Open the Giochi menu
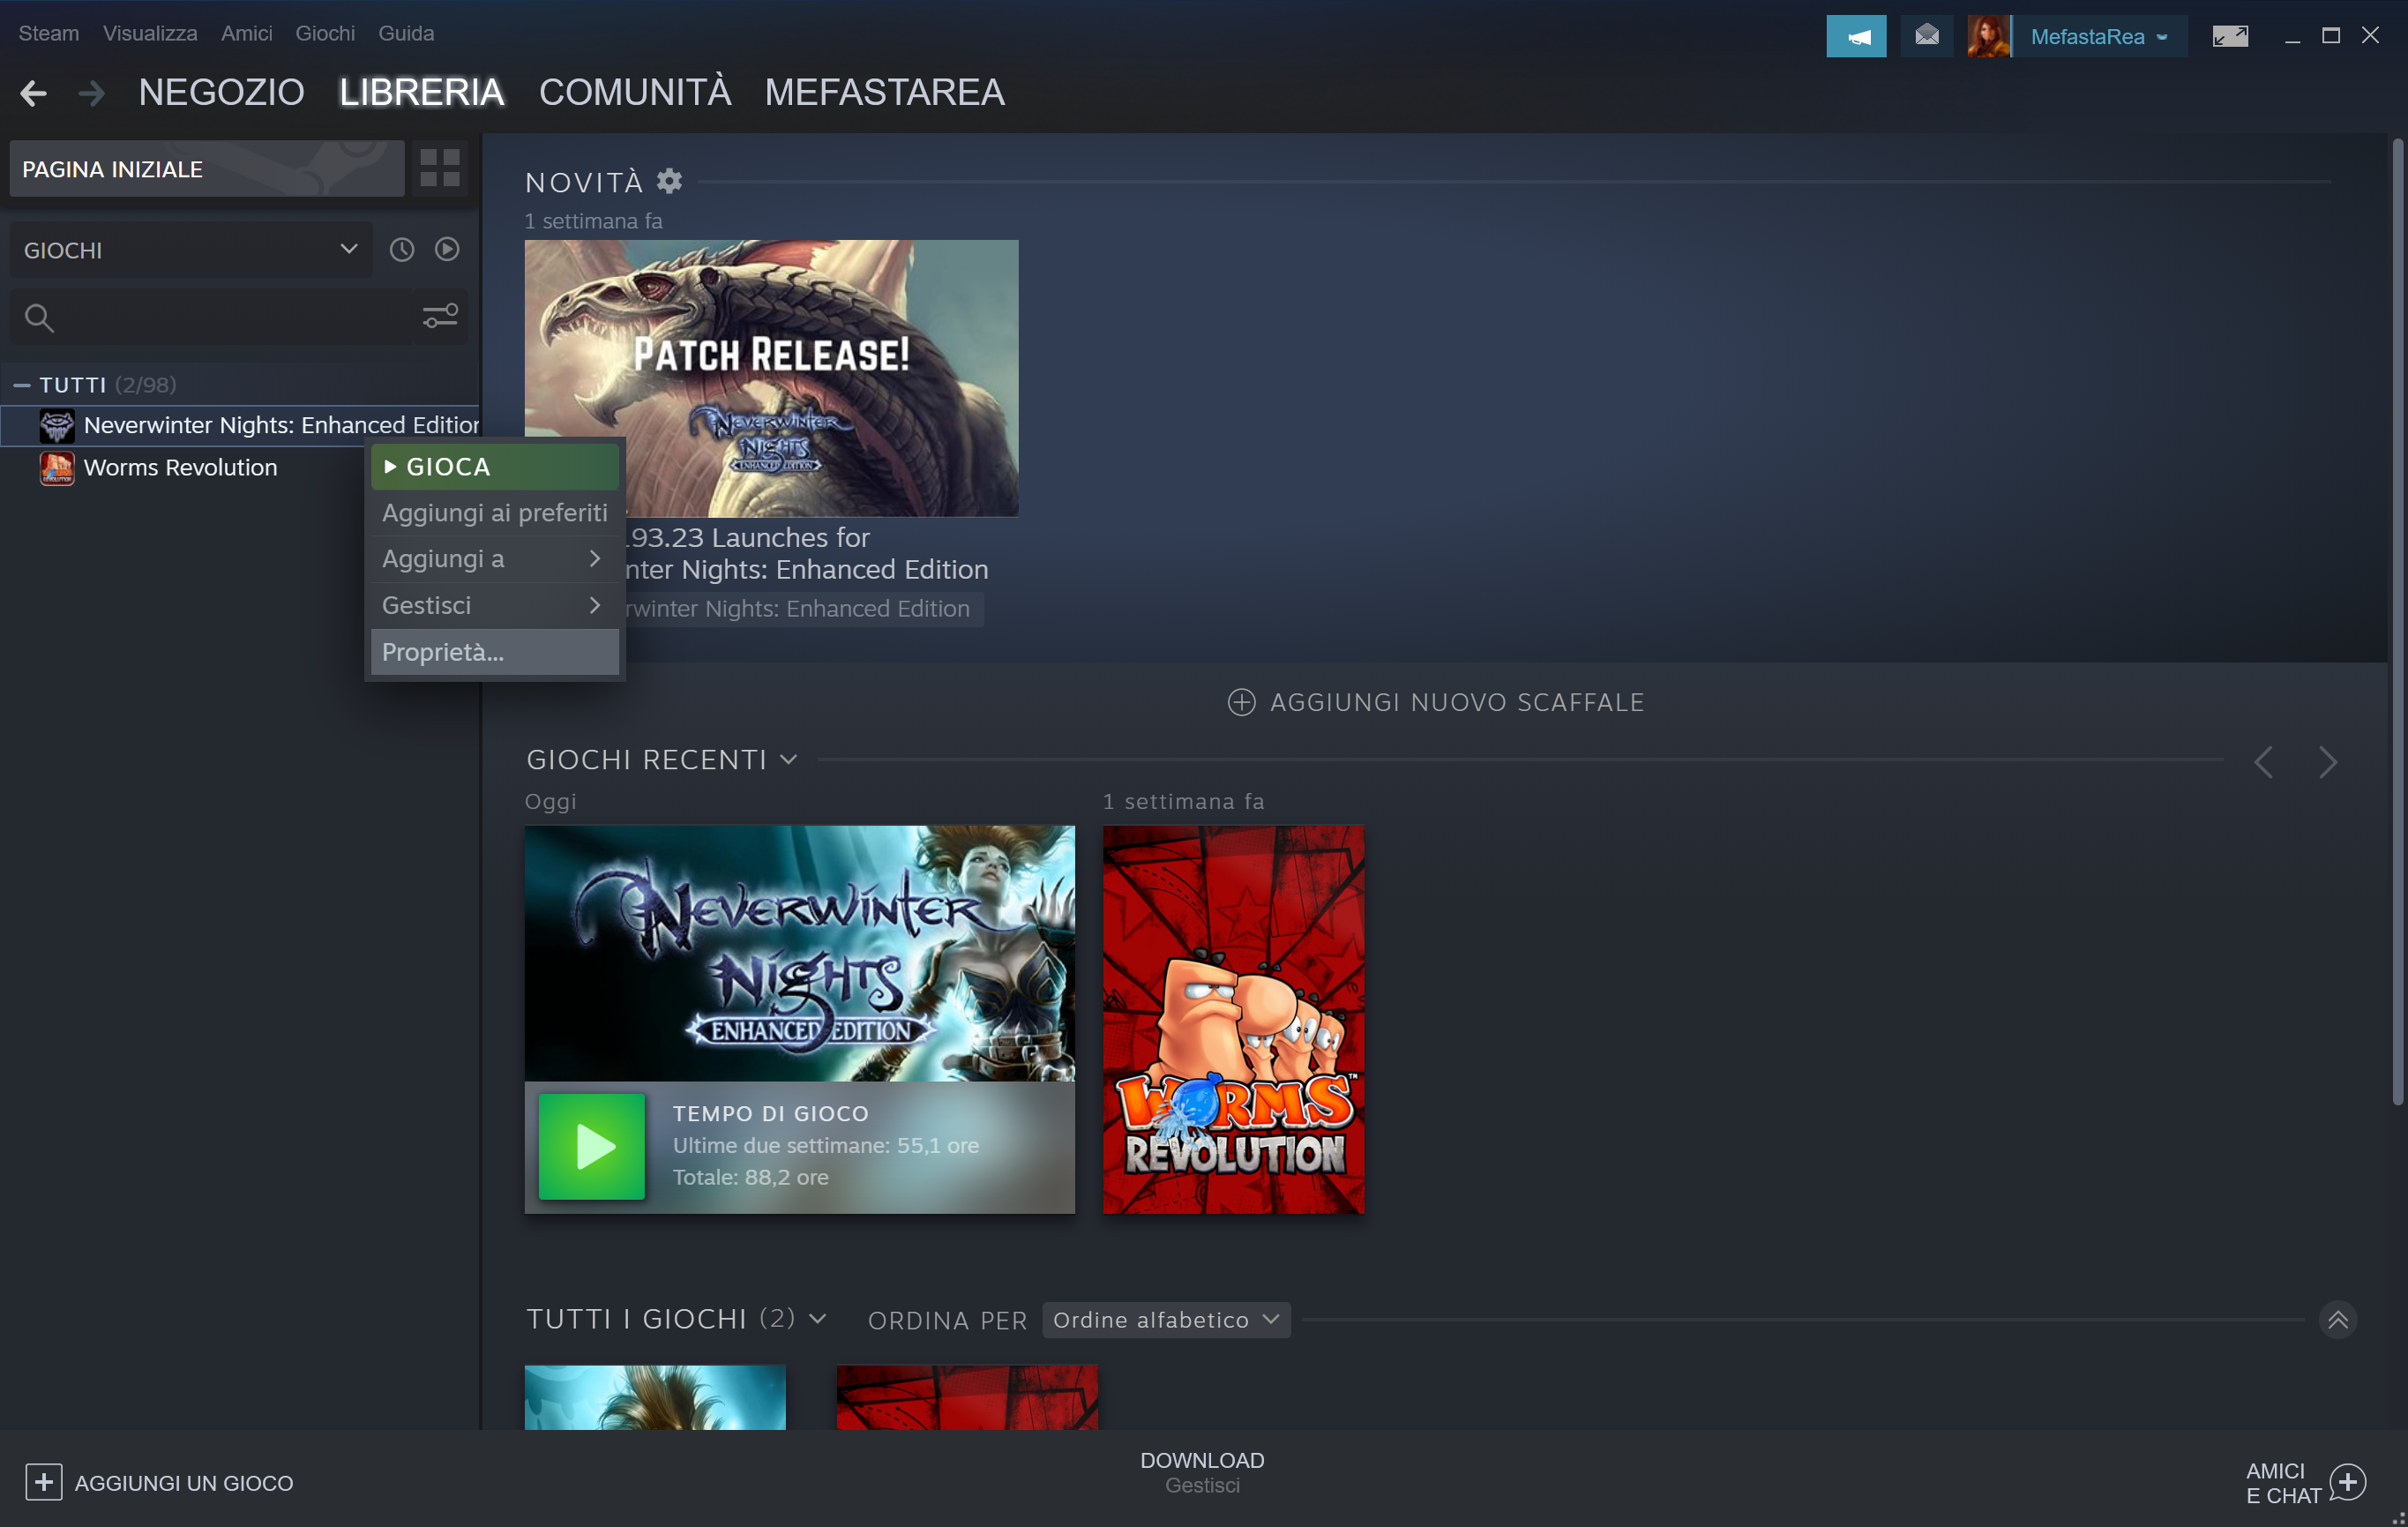The height and width of the screenshot is (1527, 2408). tap(325, 33)
